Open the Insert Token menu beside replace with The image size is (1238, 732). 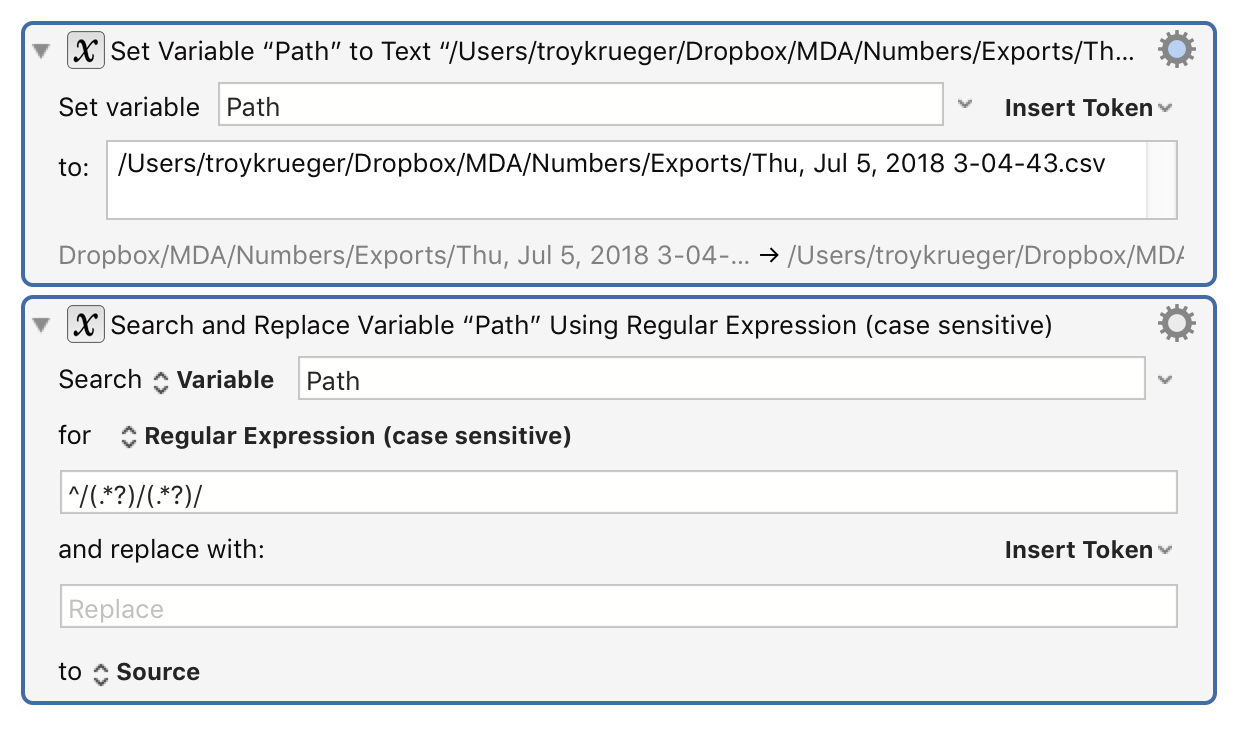pyautogui.click(x=1088, y=550)
